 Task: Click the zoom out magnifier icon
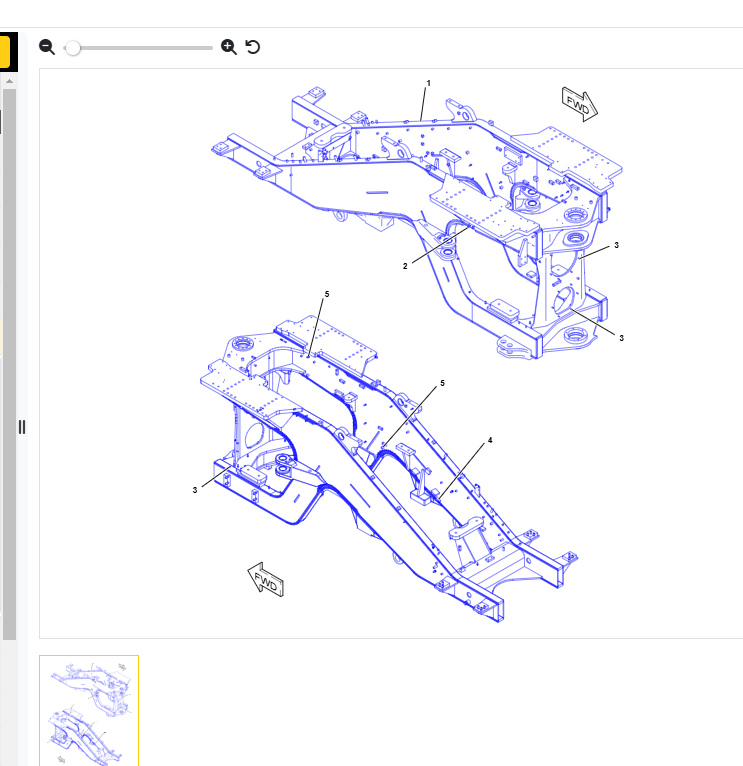(x=46, y=47)
